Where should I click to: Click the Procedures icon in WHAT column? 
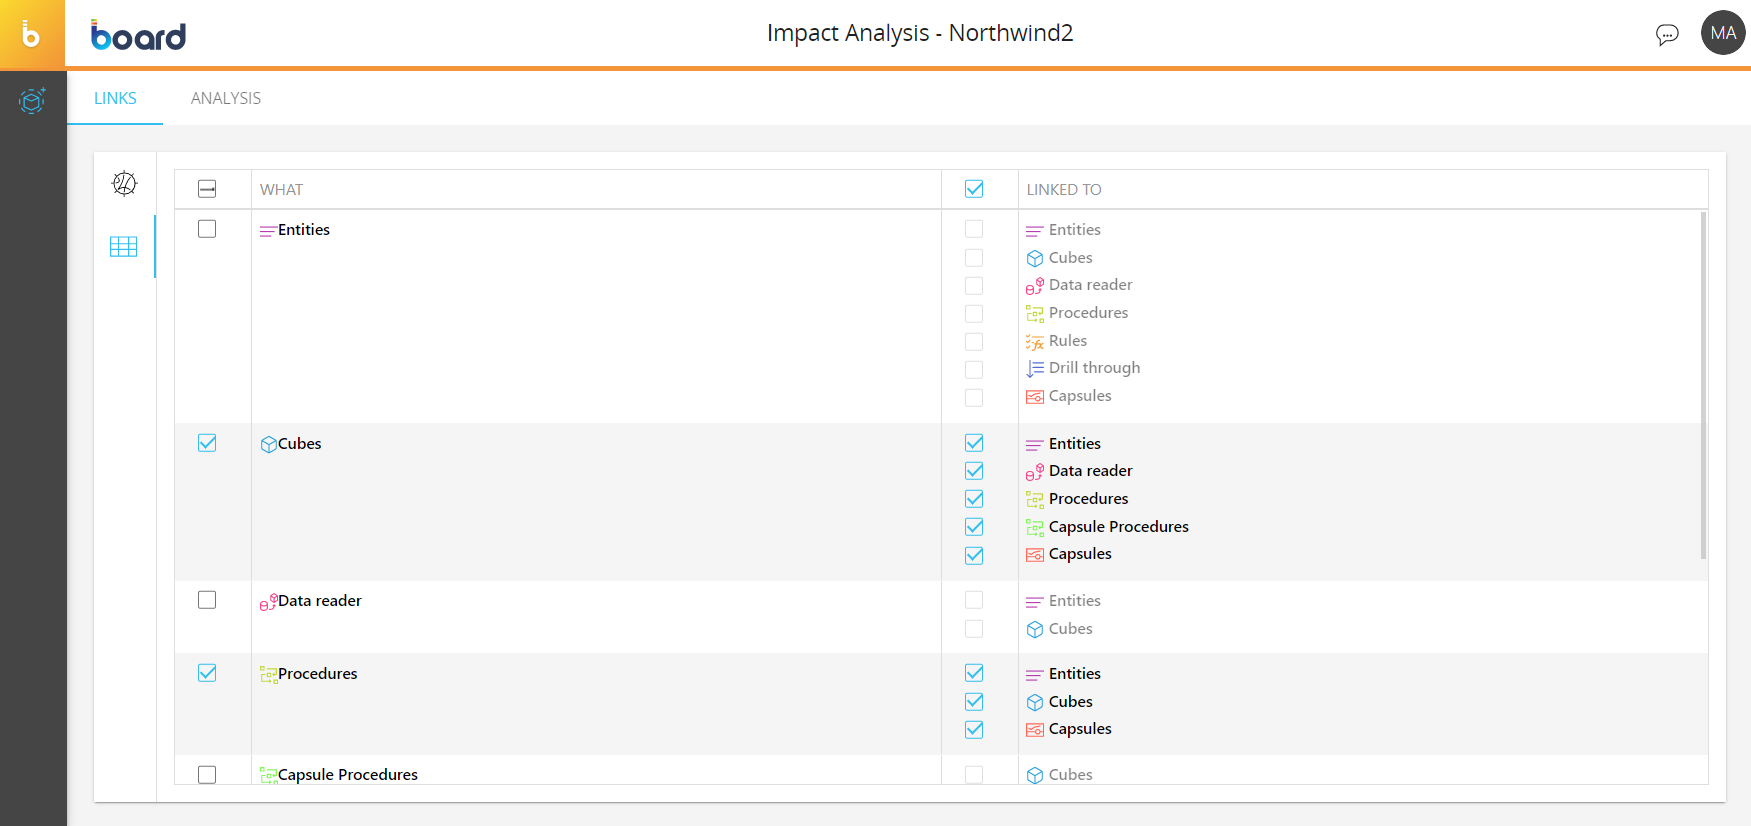[x=268, y=675]
